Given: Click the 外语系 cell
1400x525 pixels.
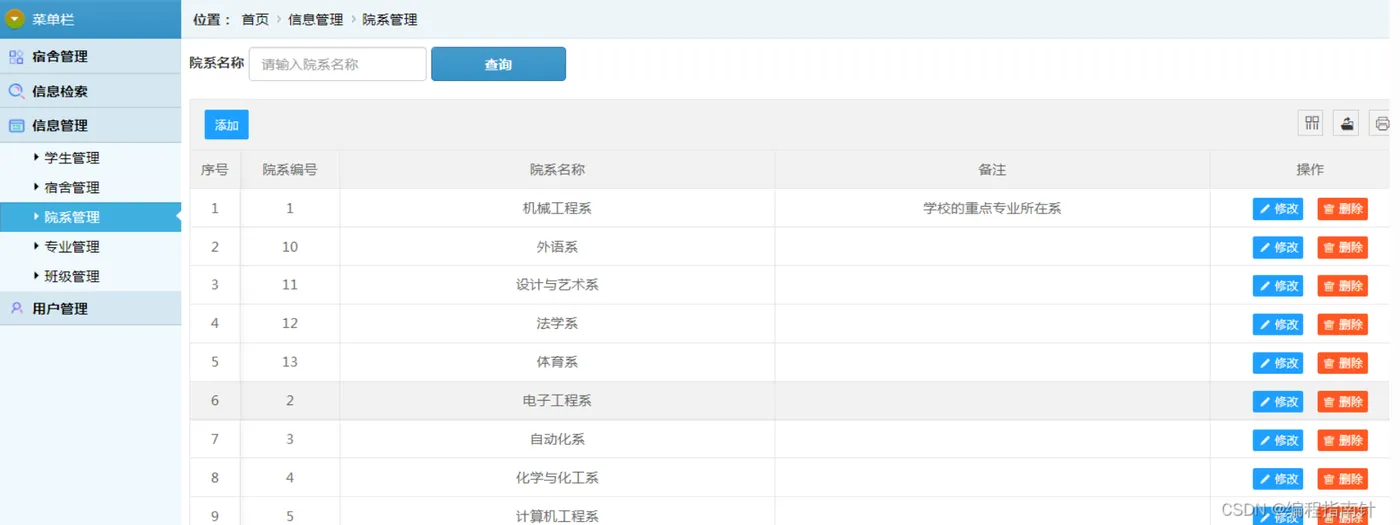Looking at the screenshot, I should click(557, 247).
